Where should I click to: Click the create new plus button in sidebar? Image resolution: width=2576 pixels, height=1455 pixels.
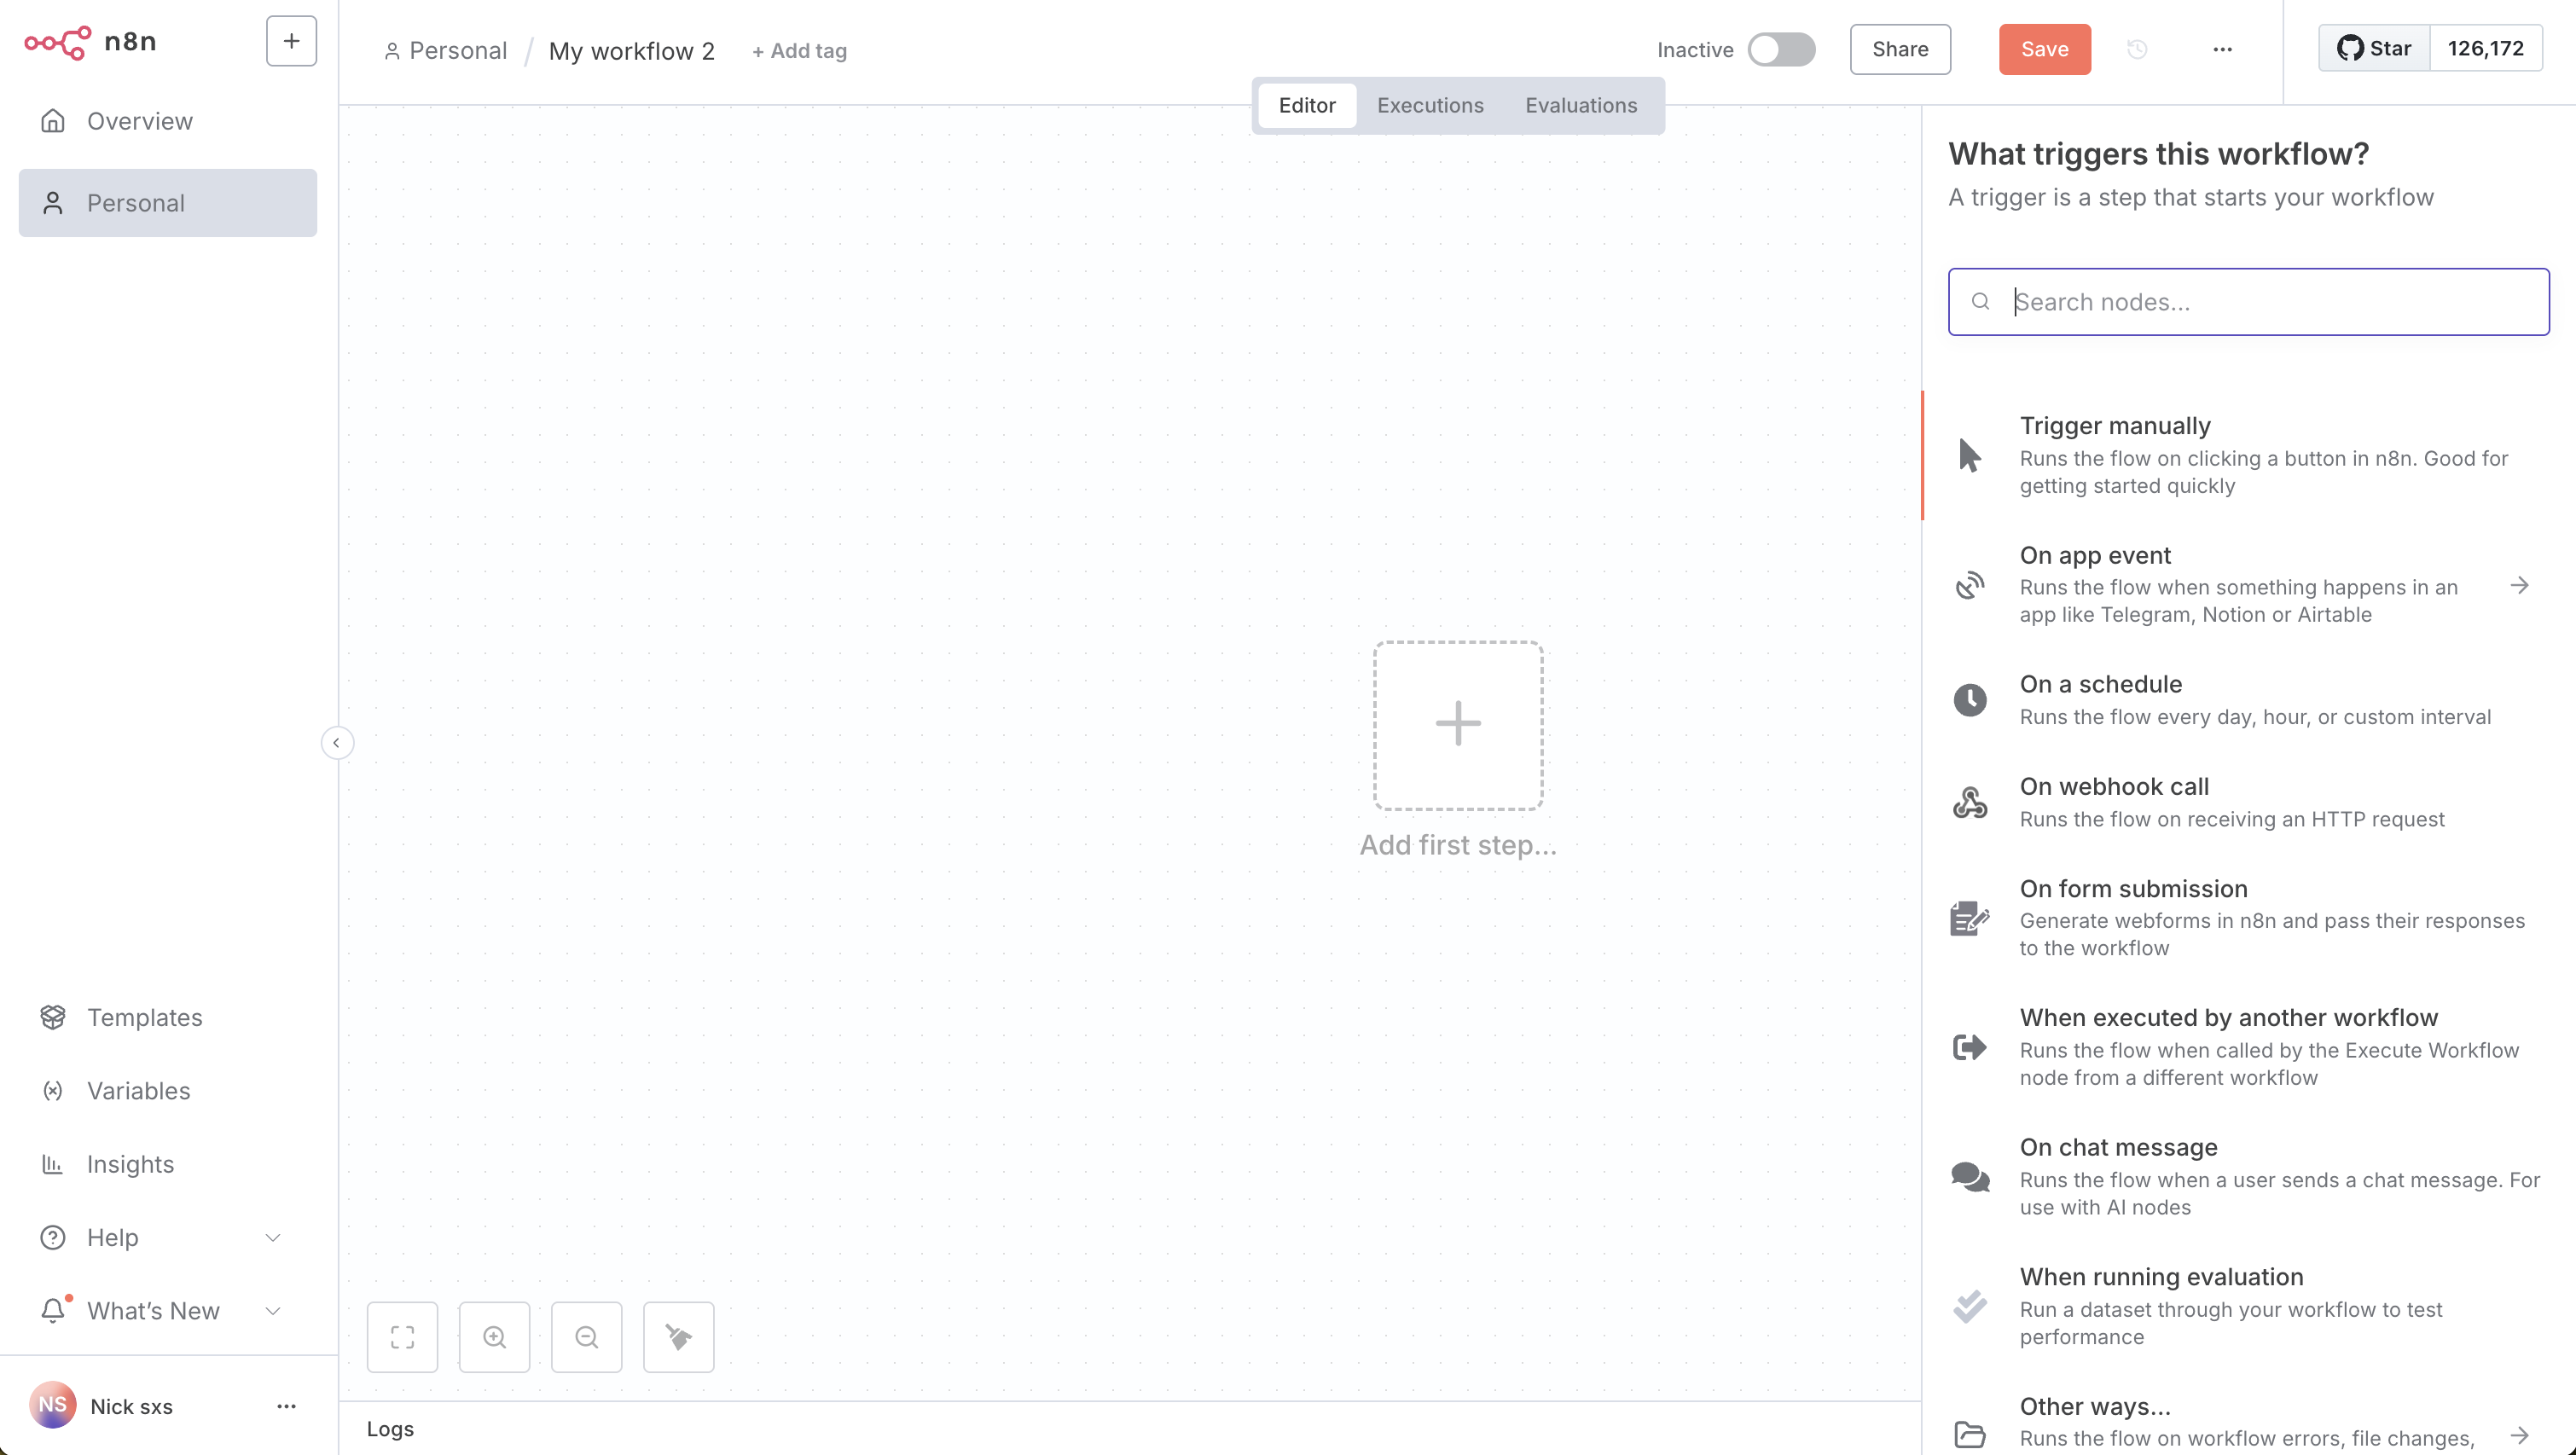click(x=291, y=41)
